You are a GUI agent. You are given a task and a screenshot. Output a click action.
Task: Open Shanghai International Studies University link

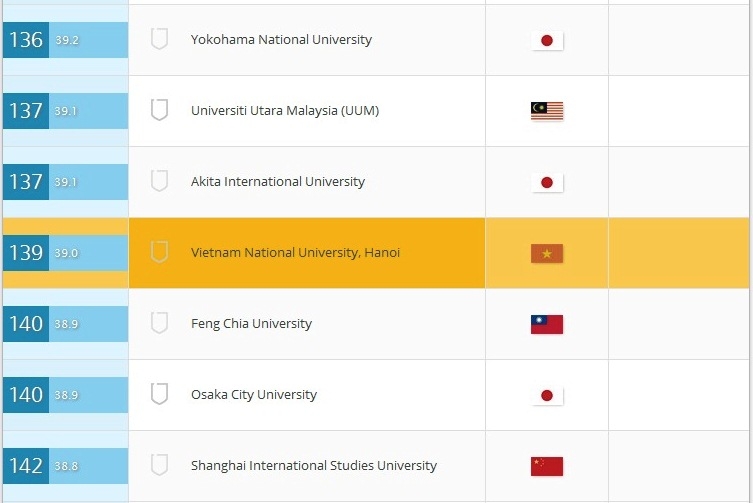pyautogui.click(x=314, y=466)
